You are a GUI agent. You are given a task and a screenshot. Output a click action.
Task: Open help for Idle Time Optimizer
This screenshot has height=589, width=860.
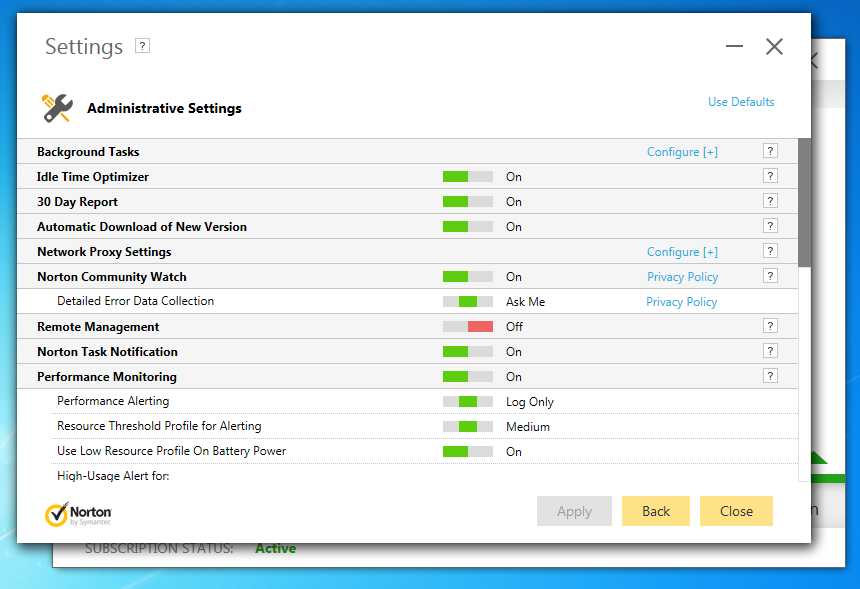tap(770, 176)
